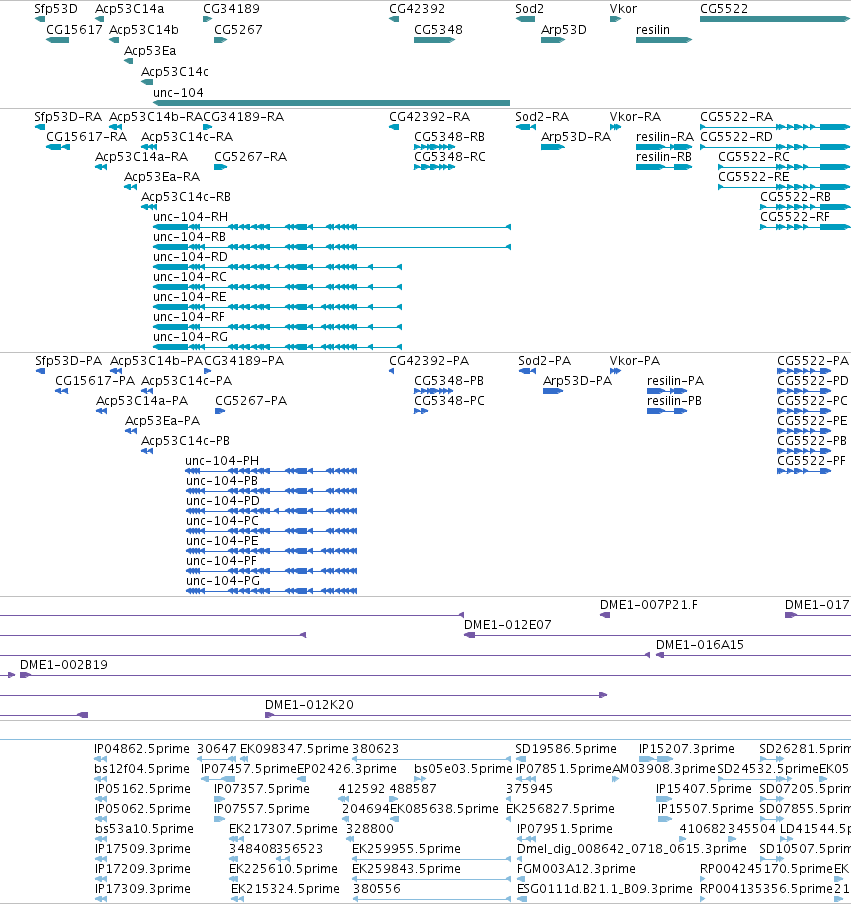Click the CG5348 gene label
The height and width of the screenshot is (904, 851).
[438, 29]
